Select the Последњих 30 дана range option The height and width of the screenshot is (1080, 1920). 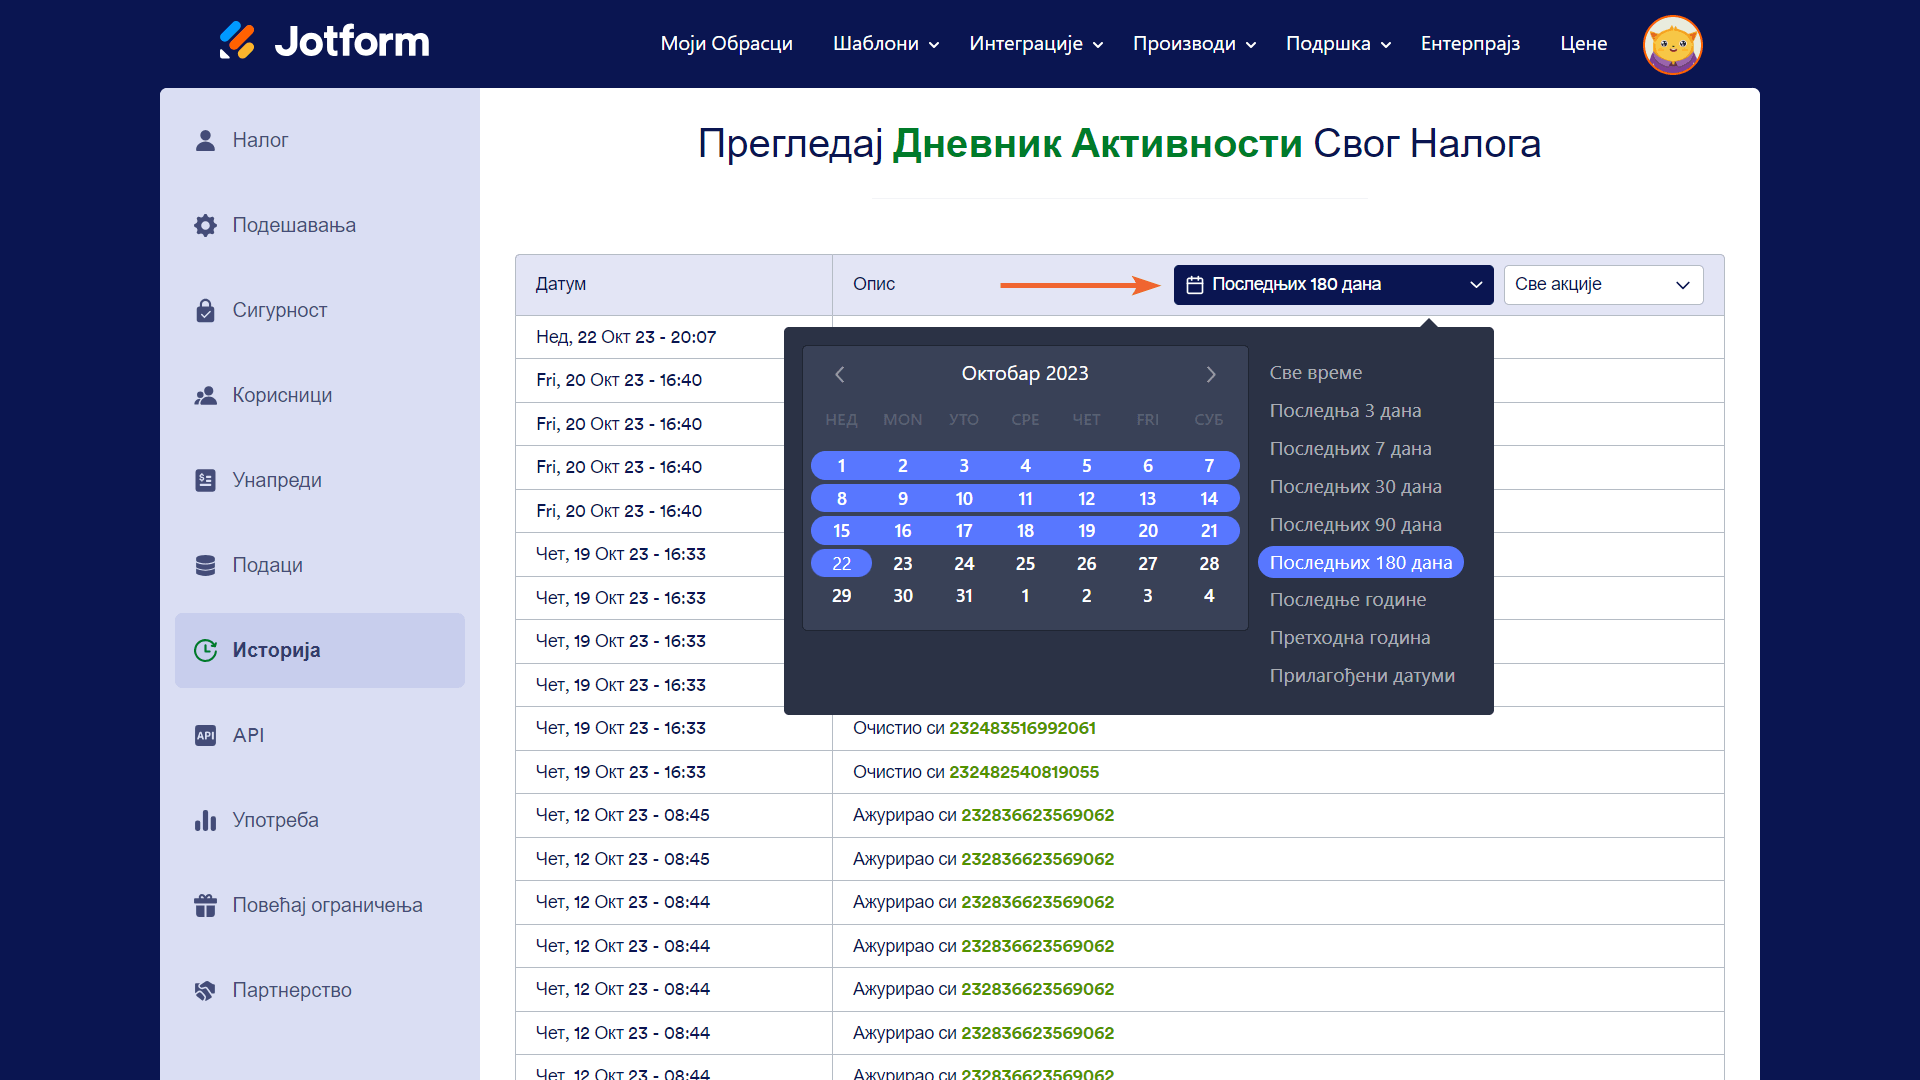(1355, 487)
